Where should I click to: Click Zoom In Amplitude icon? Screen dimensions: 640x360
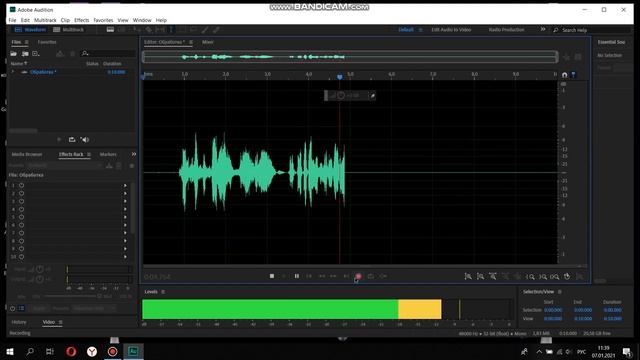click(x=468, y=277)
